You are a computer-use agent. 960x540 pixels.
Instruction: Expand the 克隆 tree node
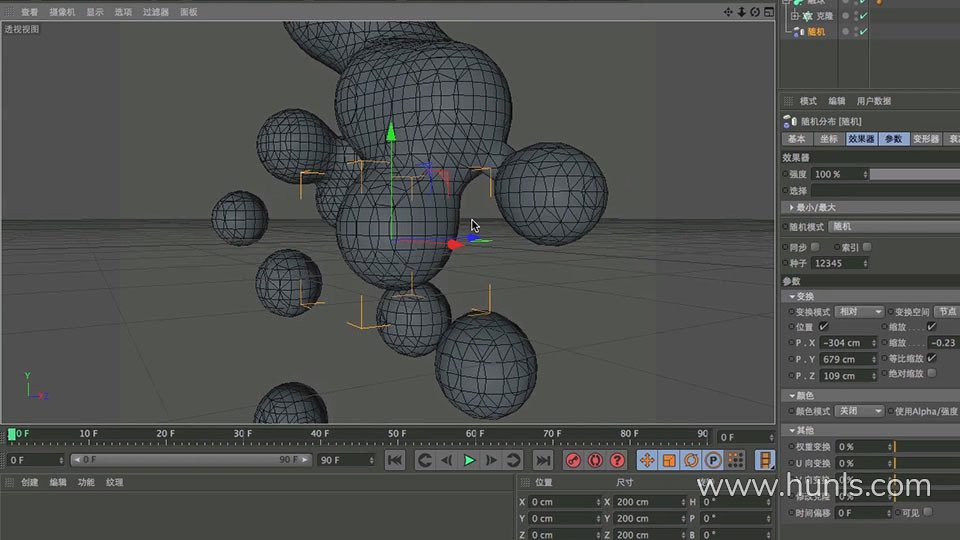pyautogui.click(x=794, y=16)
